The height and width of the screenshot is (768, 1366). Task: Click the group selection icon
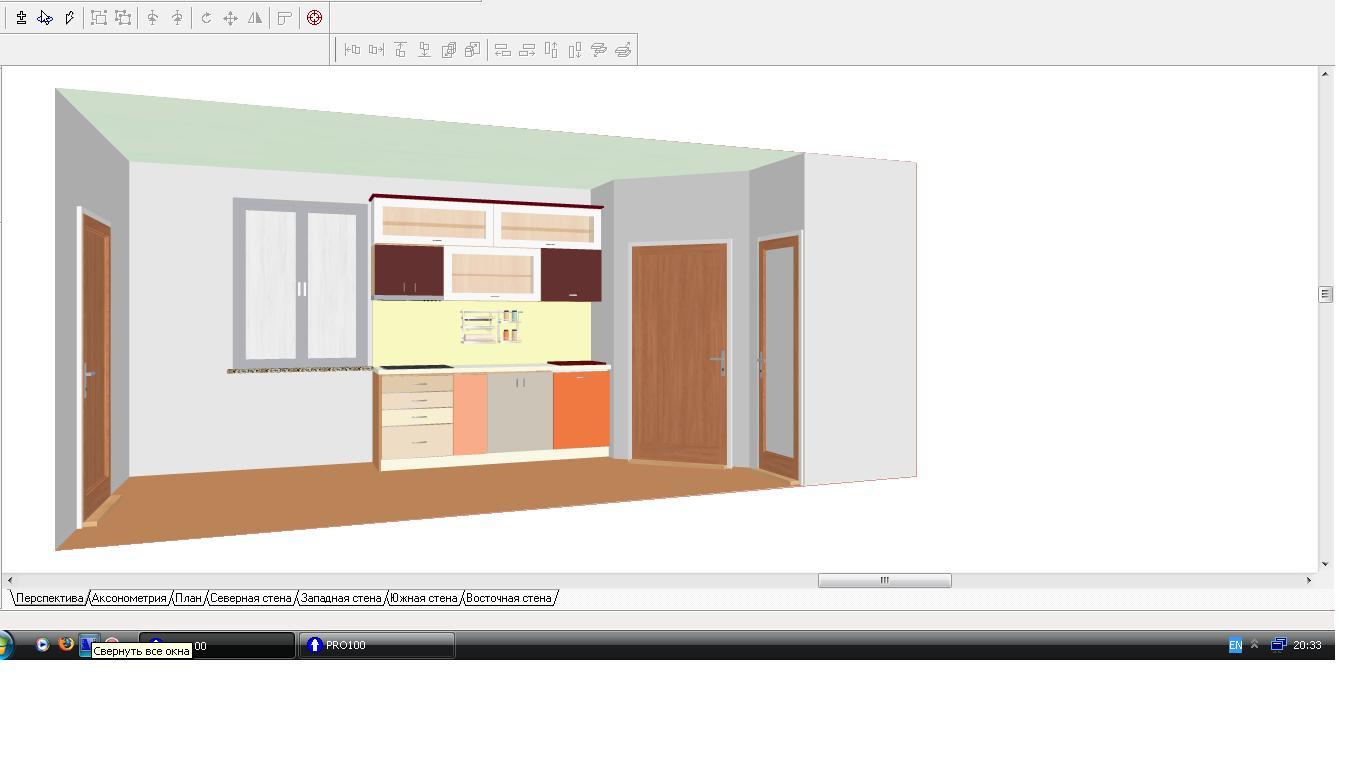99,18
